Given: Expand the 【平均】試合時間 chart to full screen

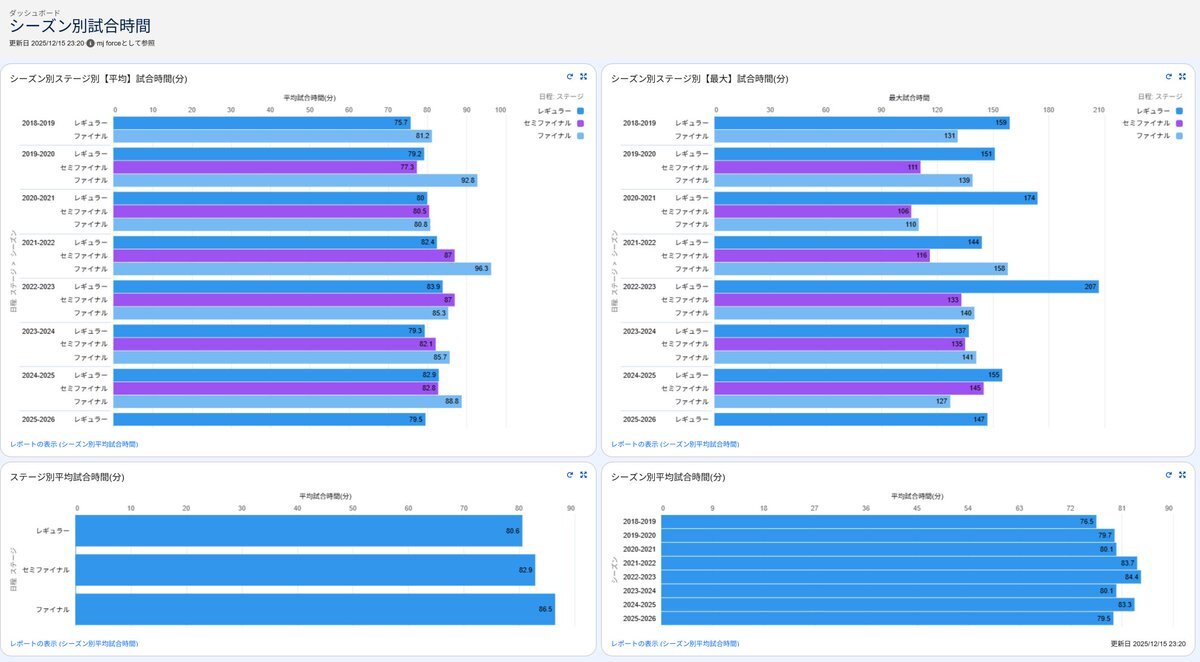Looking at the screenshot, I should point(583,76).
